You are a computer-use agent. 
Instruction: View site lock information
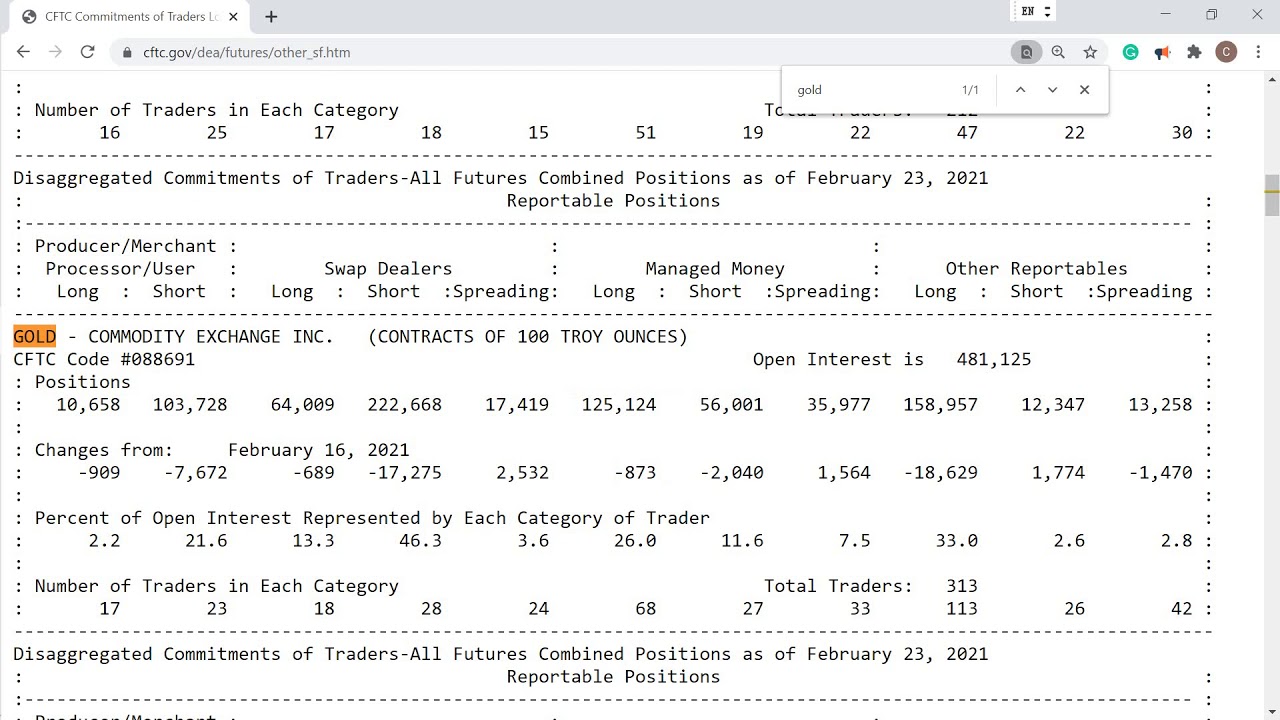click(126, 52)
